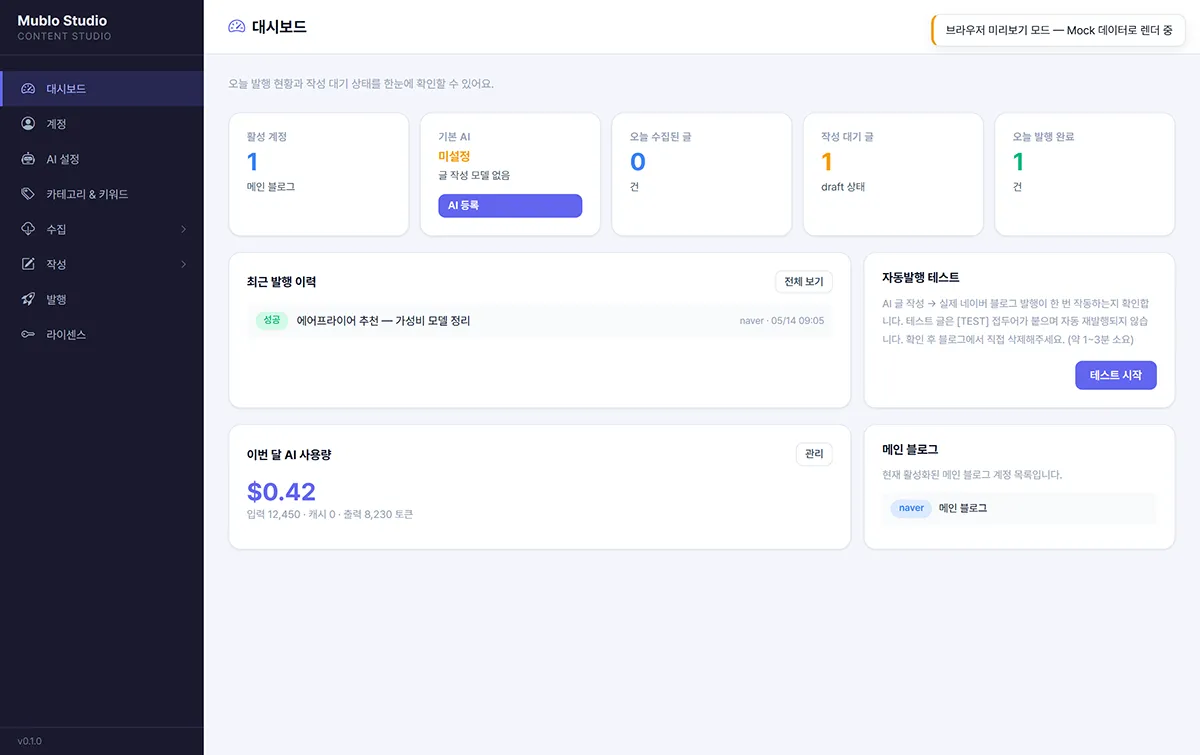Click the dashboard gauge icon in sidebar

[28, 89]
